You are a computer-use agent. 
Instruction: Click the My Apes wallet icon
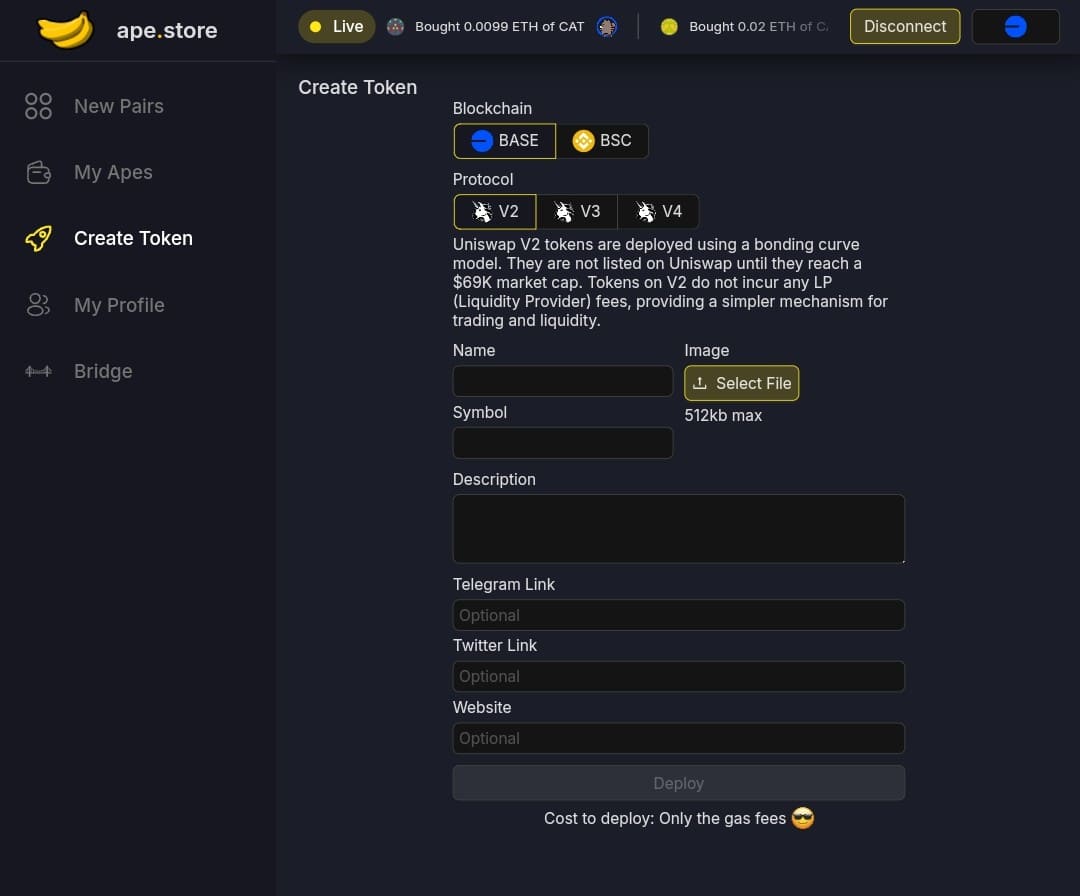(x=38, y=172)
